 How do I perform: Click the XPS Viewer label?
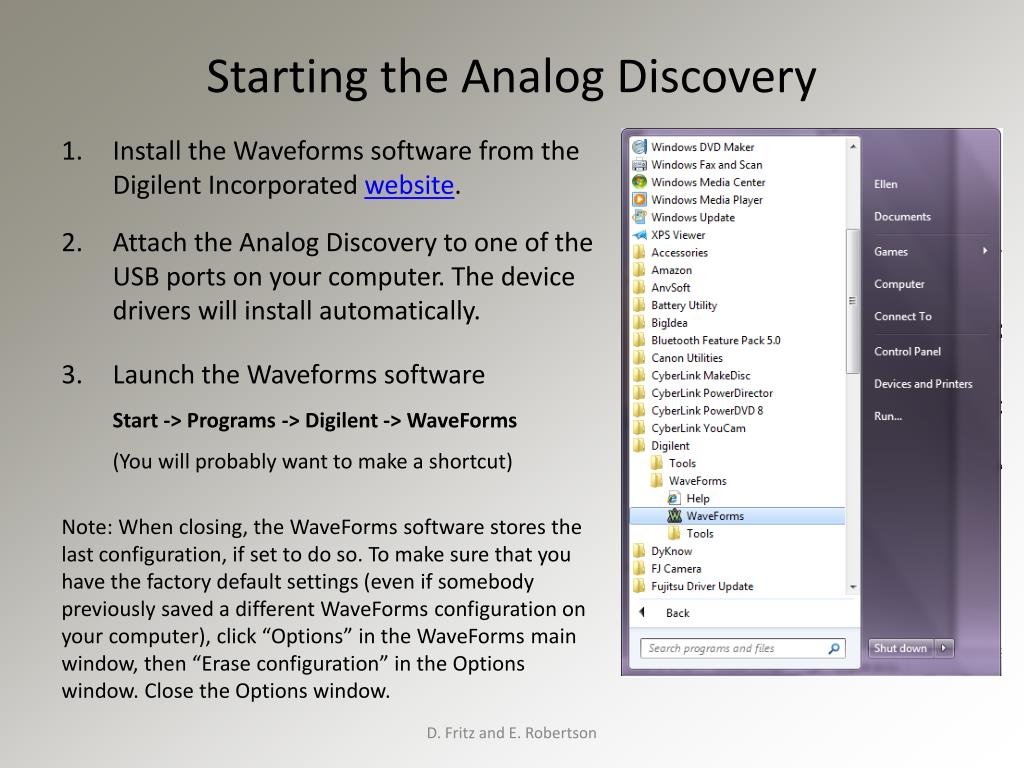pos(678,234)
